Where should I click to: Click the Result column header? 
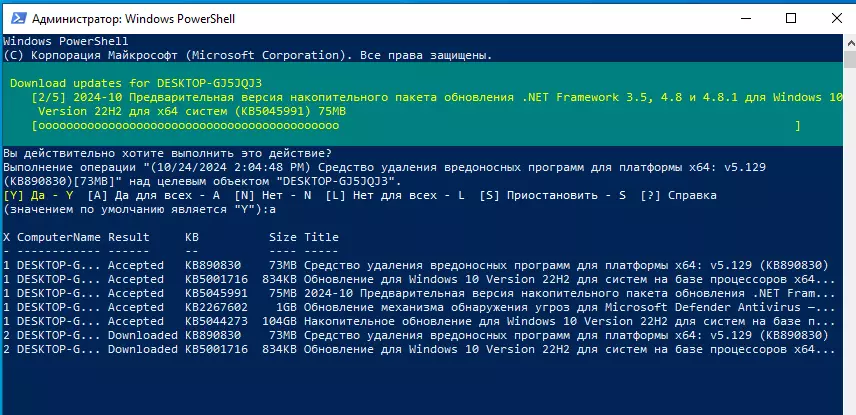[128, 237]
